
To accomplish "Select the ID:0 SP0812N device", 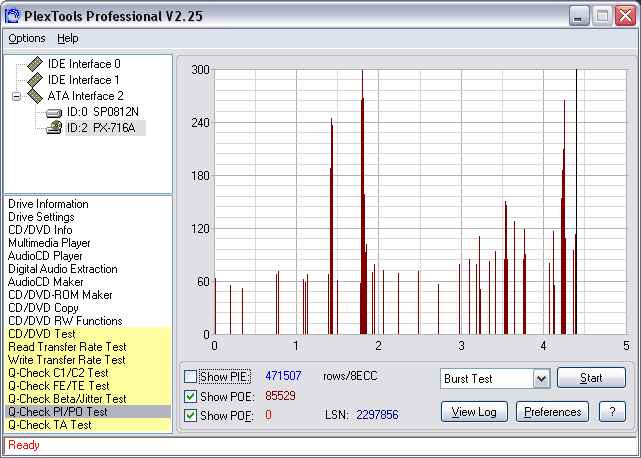I will pos(103,112).
